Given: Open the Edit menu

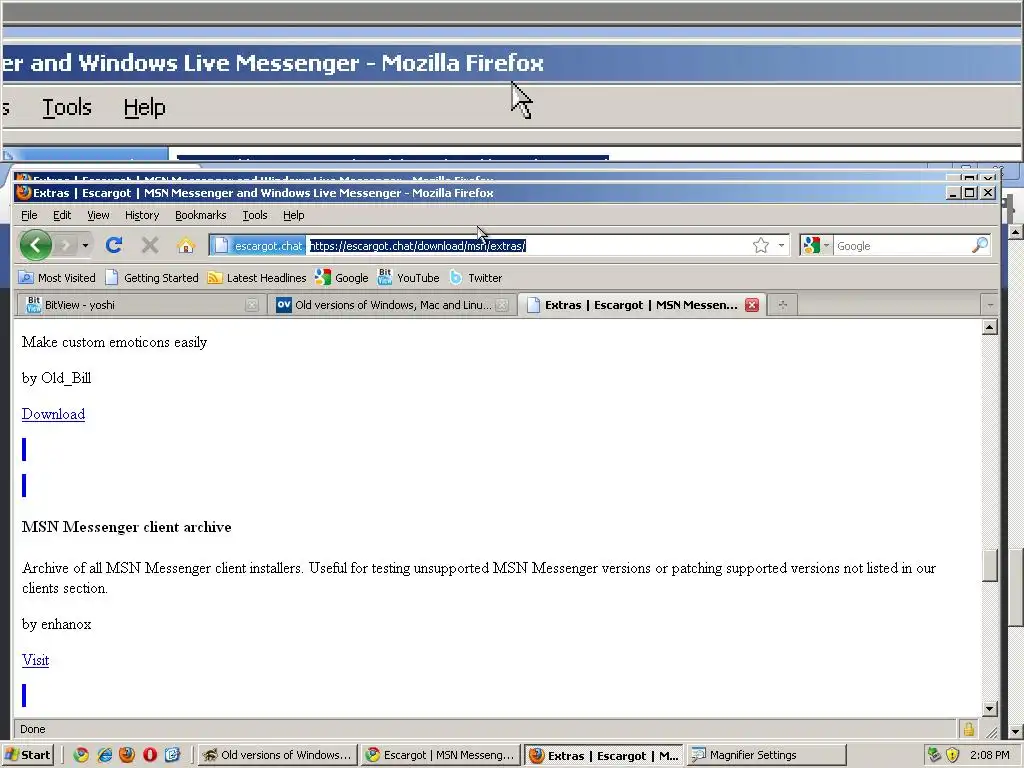Looking at the screenshot, I should coord(62,215).
